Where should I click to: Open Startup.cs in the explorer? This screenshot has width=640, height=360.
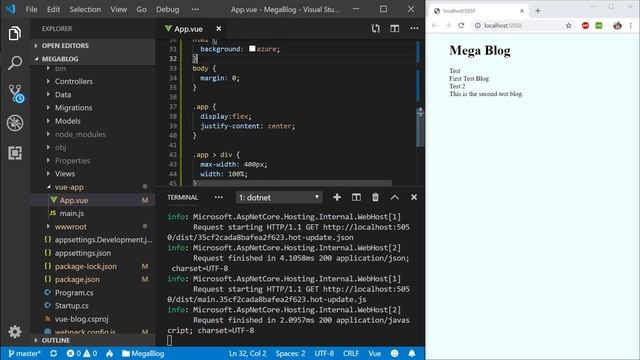click(71, 306)
